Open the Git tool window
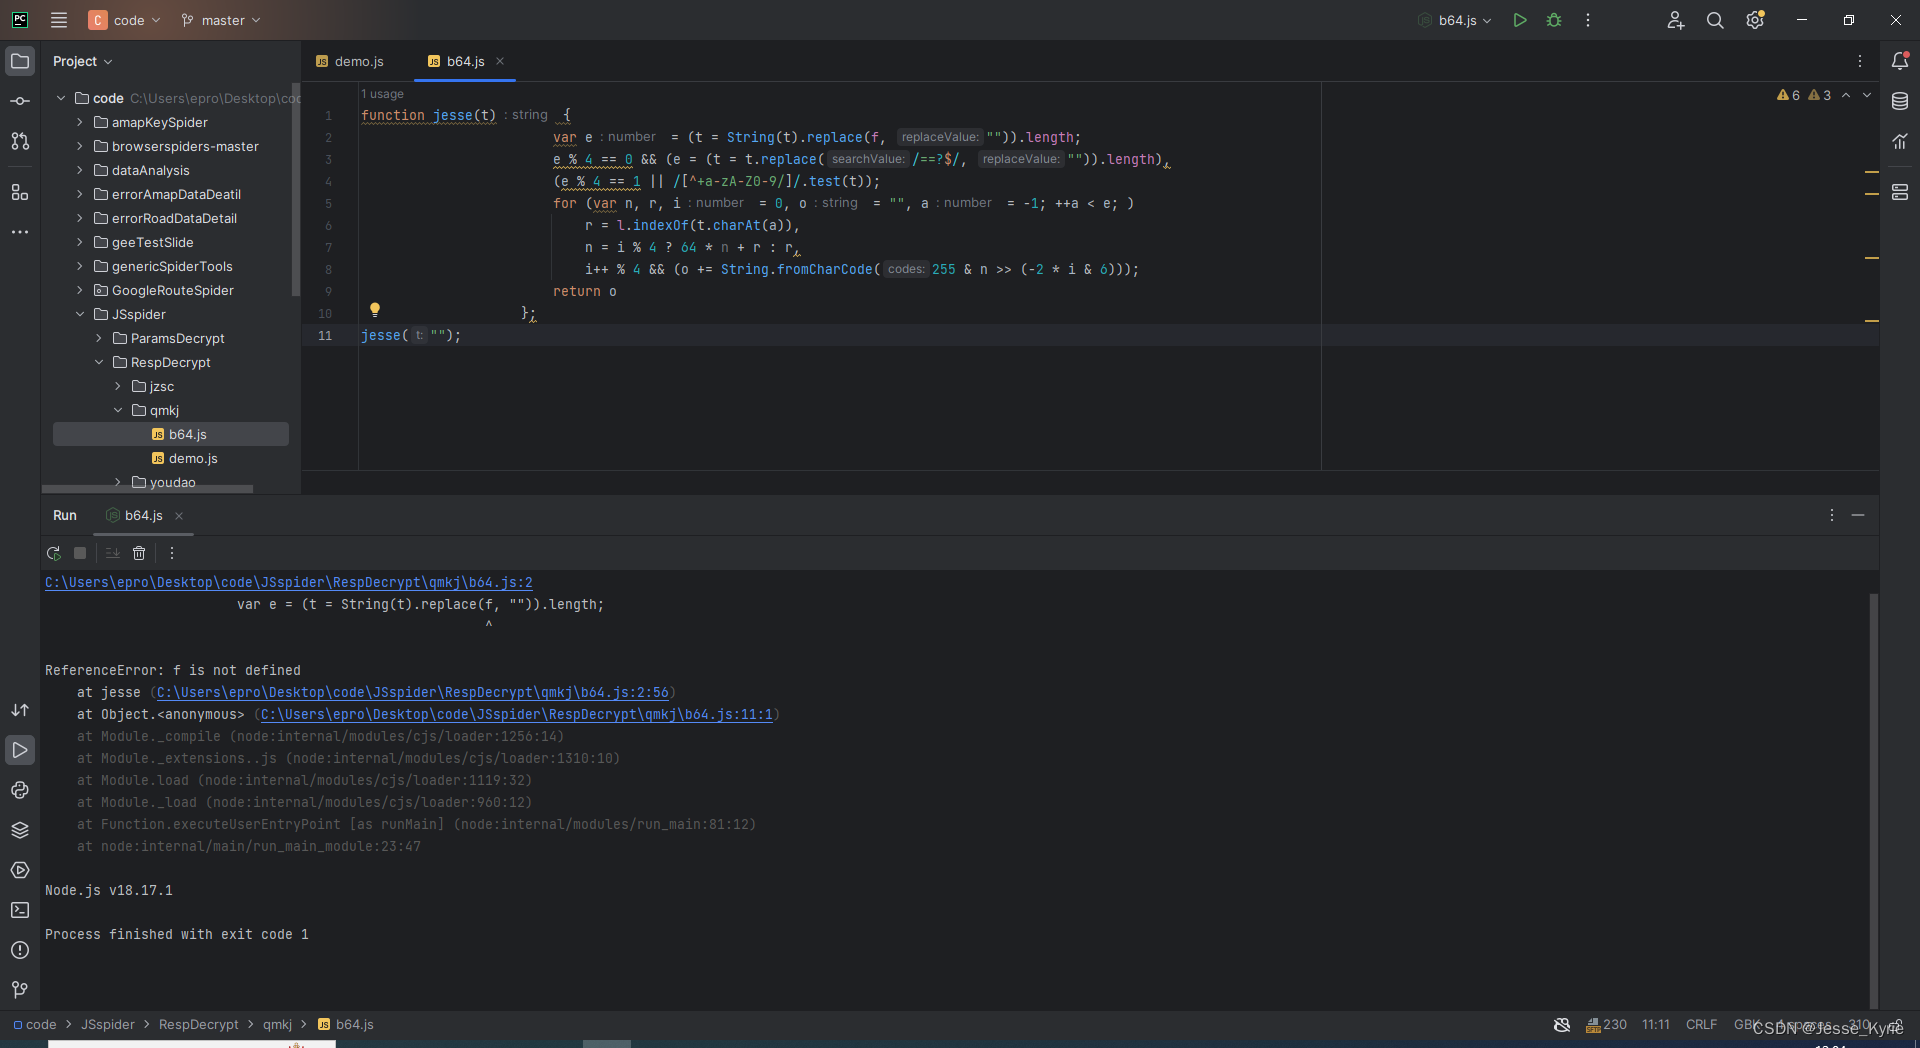The width and height of the screenshot is (1920, 1048). pyautogui.click(x=20, y=990)
